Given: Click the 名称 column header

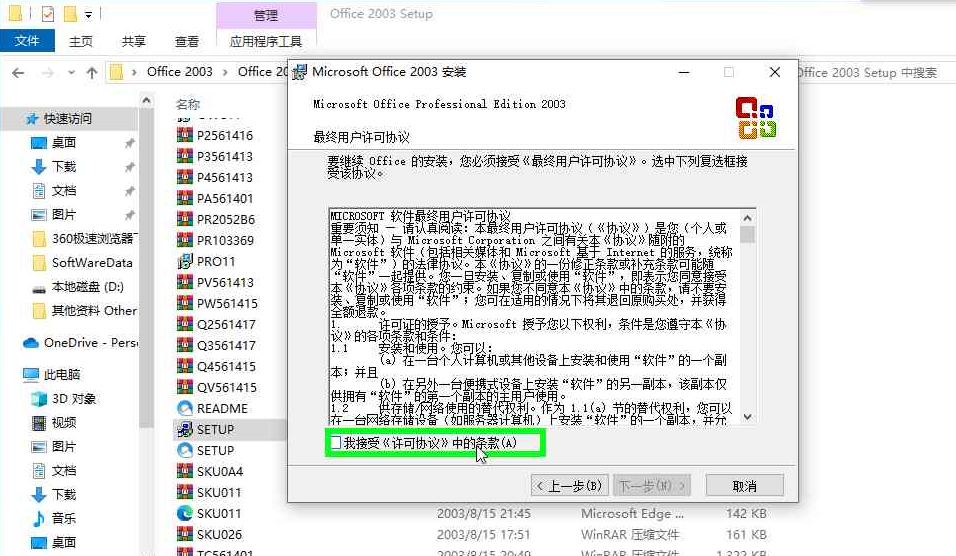Looking at the screenshot, I should point(188,104).
